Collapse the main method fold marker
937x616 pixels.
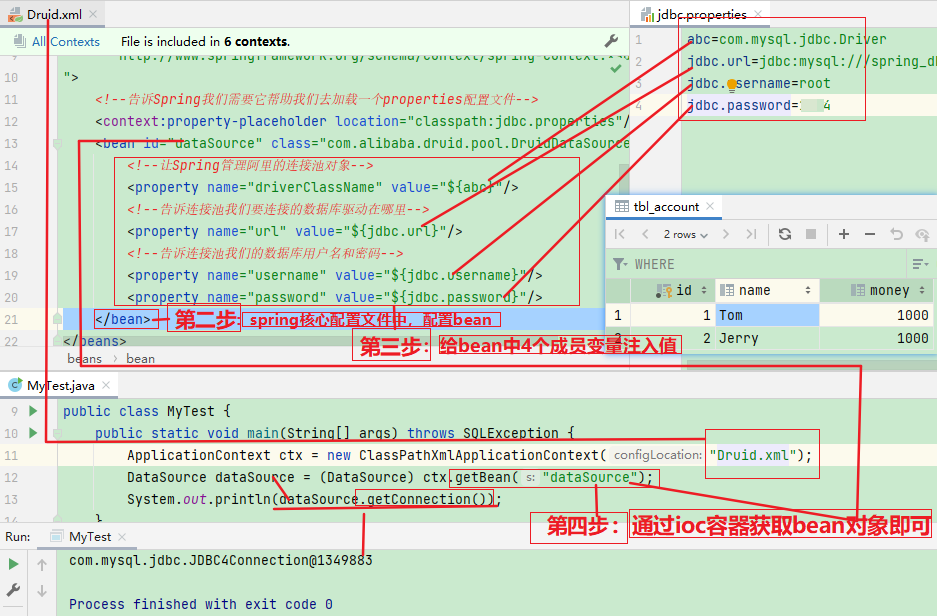point(57,433)
